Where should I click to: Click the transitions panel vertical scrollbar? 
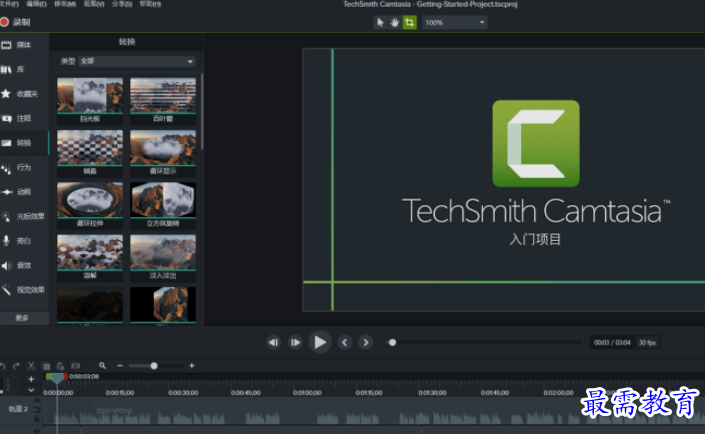pos(202,111)
